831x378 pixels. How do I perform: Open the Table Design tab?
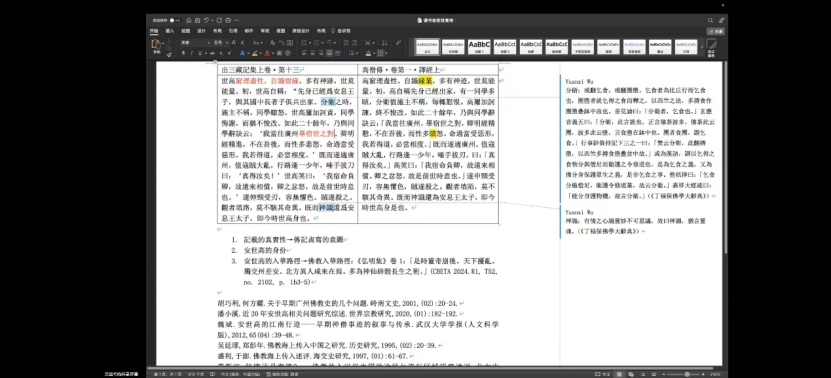[301, 31]
